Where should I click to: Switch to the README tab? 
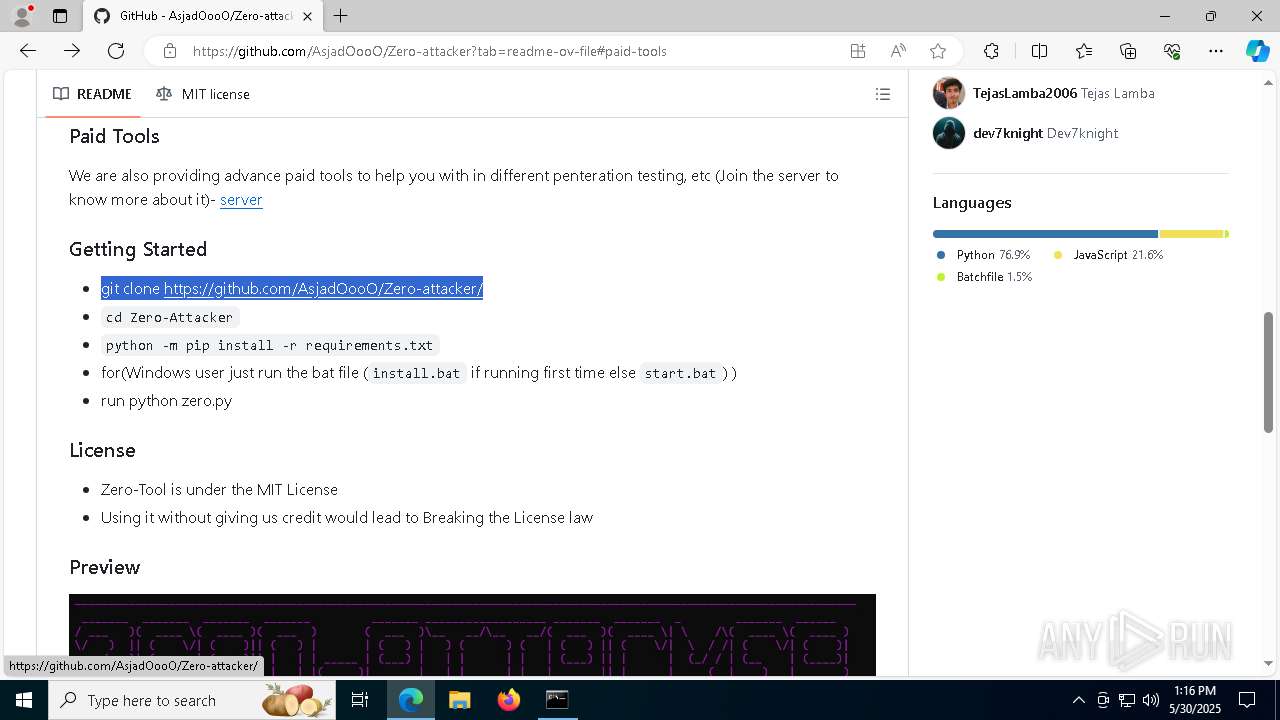click(92, 94)
